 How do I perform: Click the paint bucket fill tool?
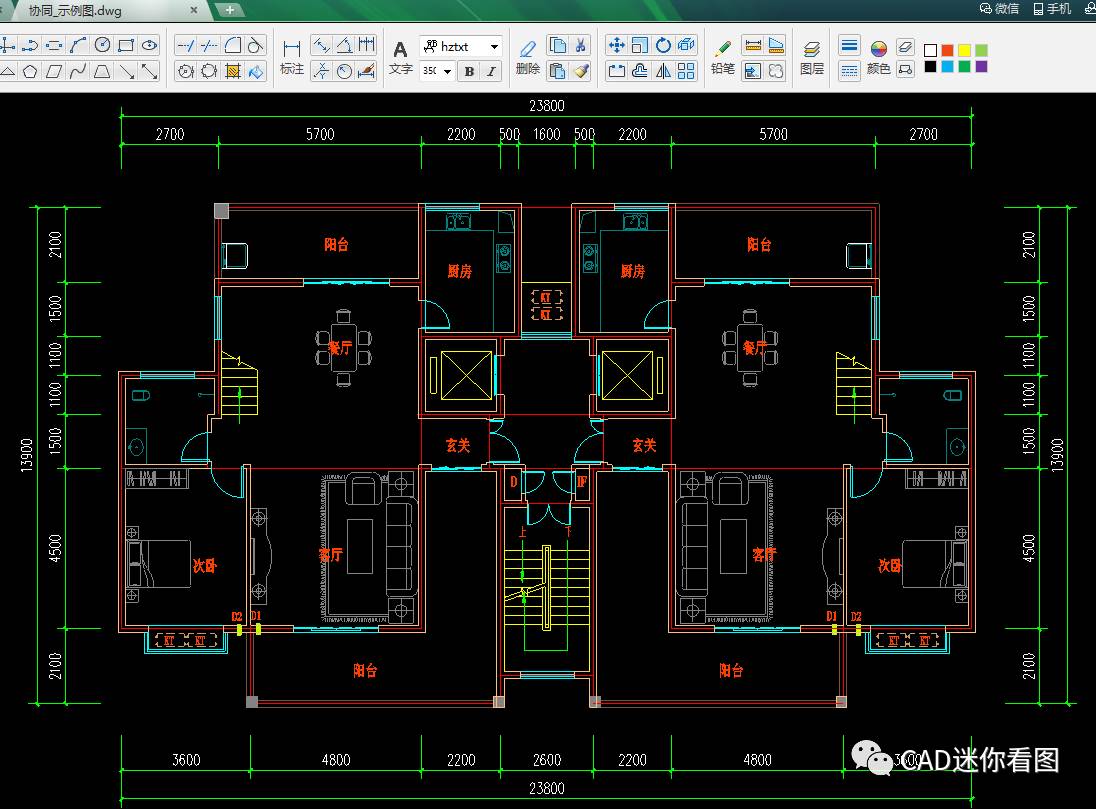coord(257,71)
